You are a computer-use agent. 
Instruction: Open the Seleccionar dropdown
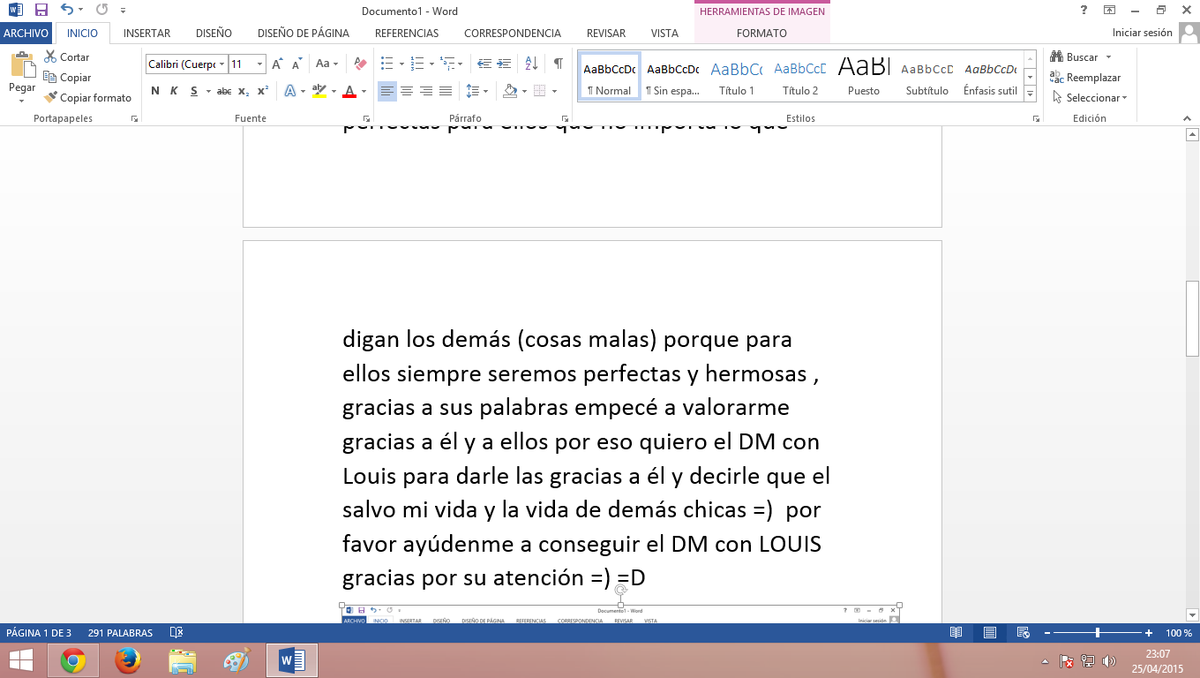coord(1089,98)
